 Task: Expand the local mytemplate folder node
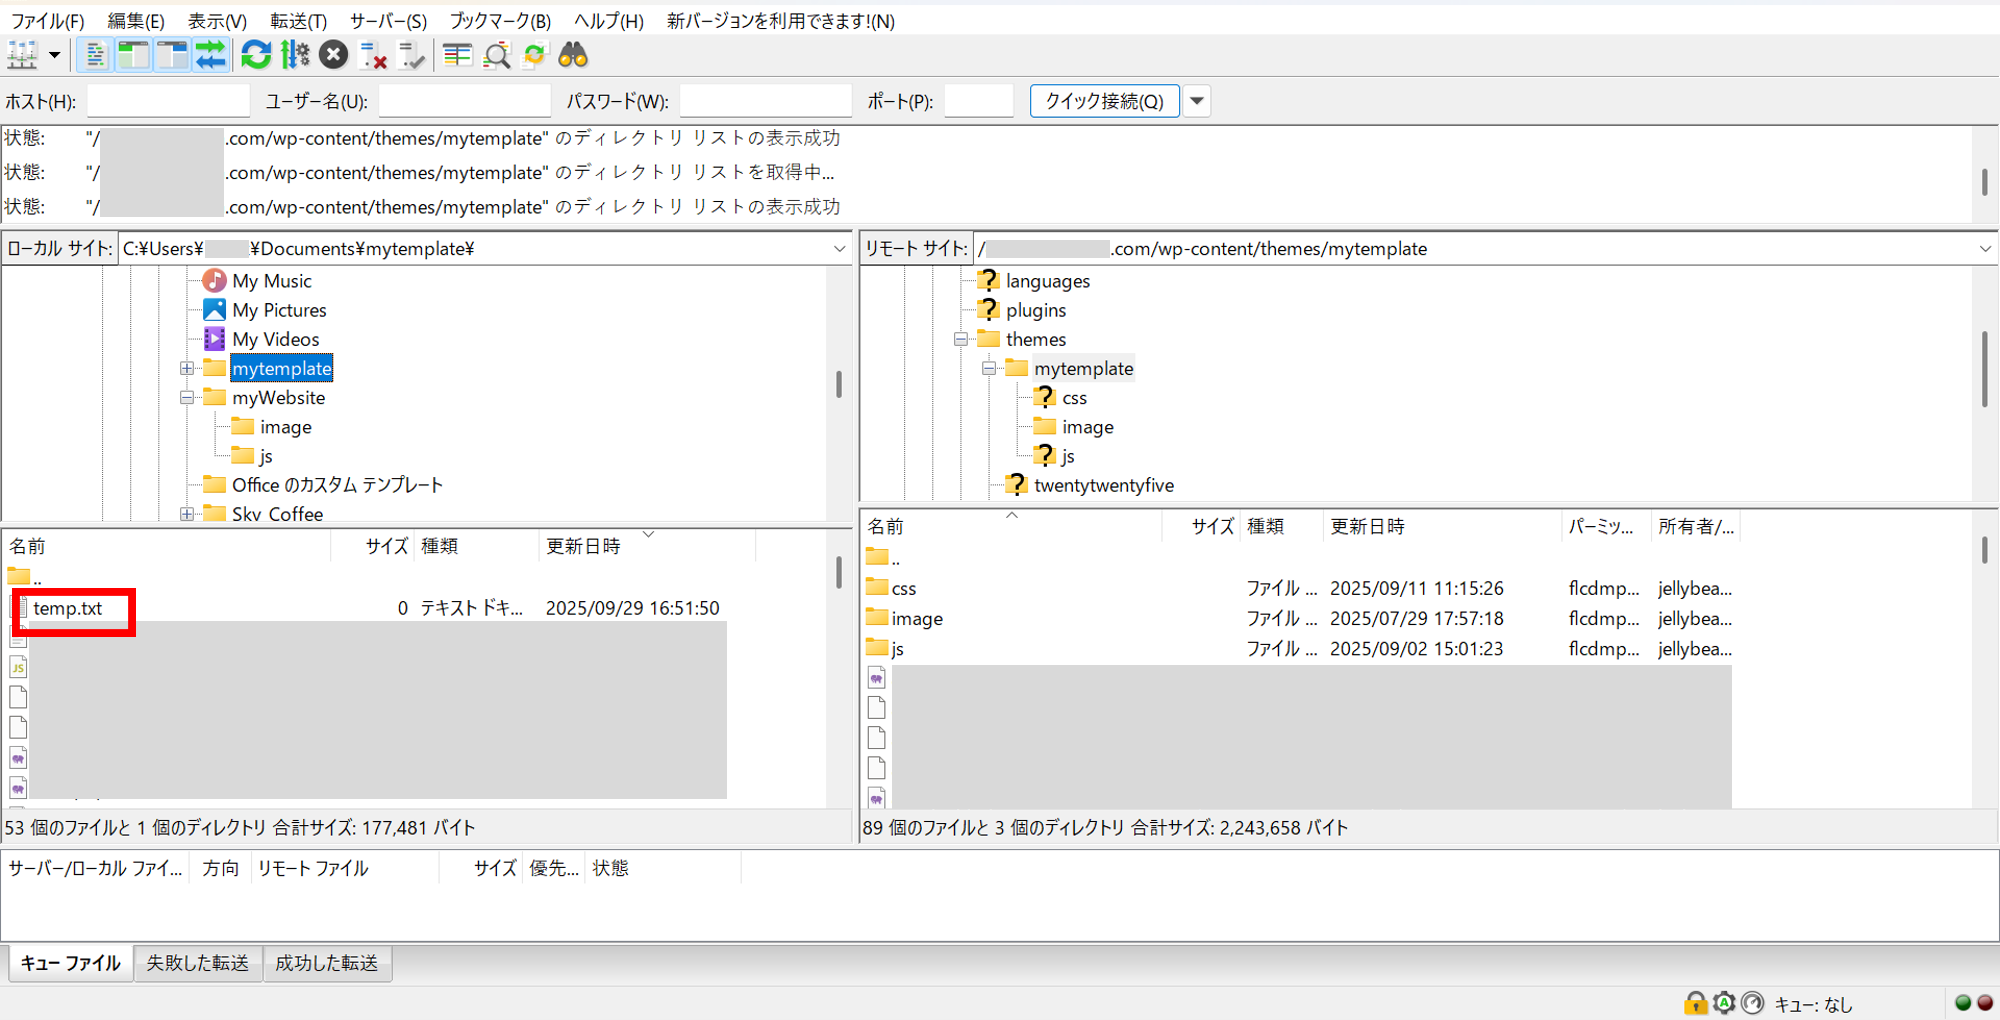coord(187,369)
